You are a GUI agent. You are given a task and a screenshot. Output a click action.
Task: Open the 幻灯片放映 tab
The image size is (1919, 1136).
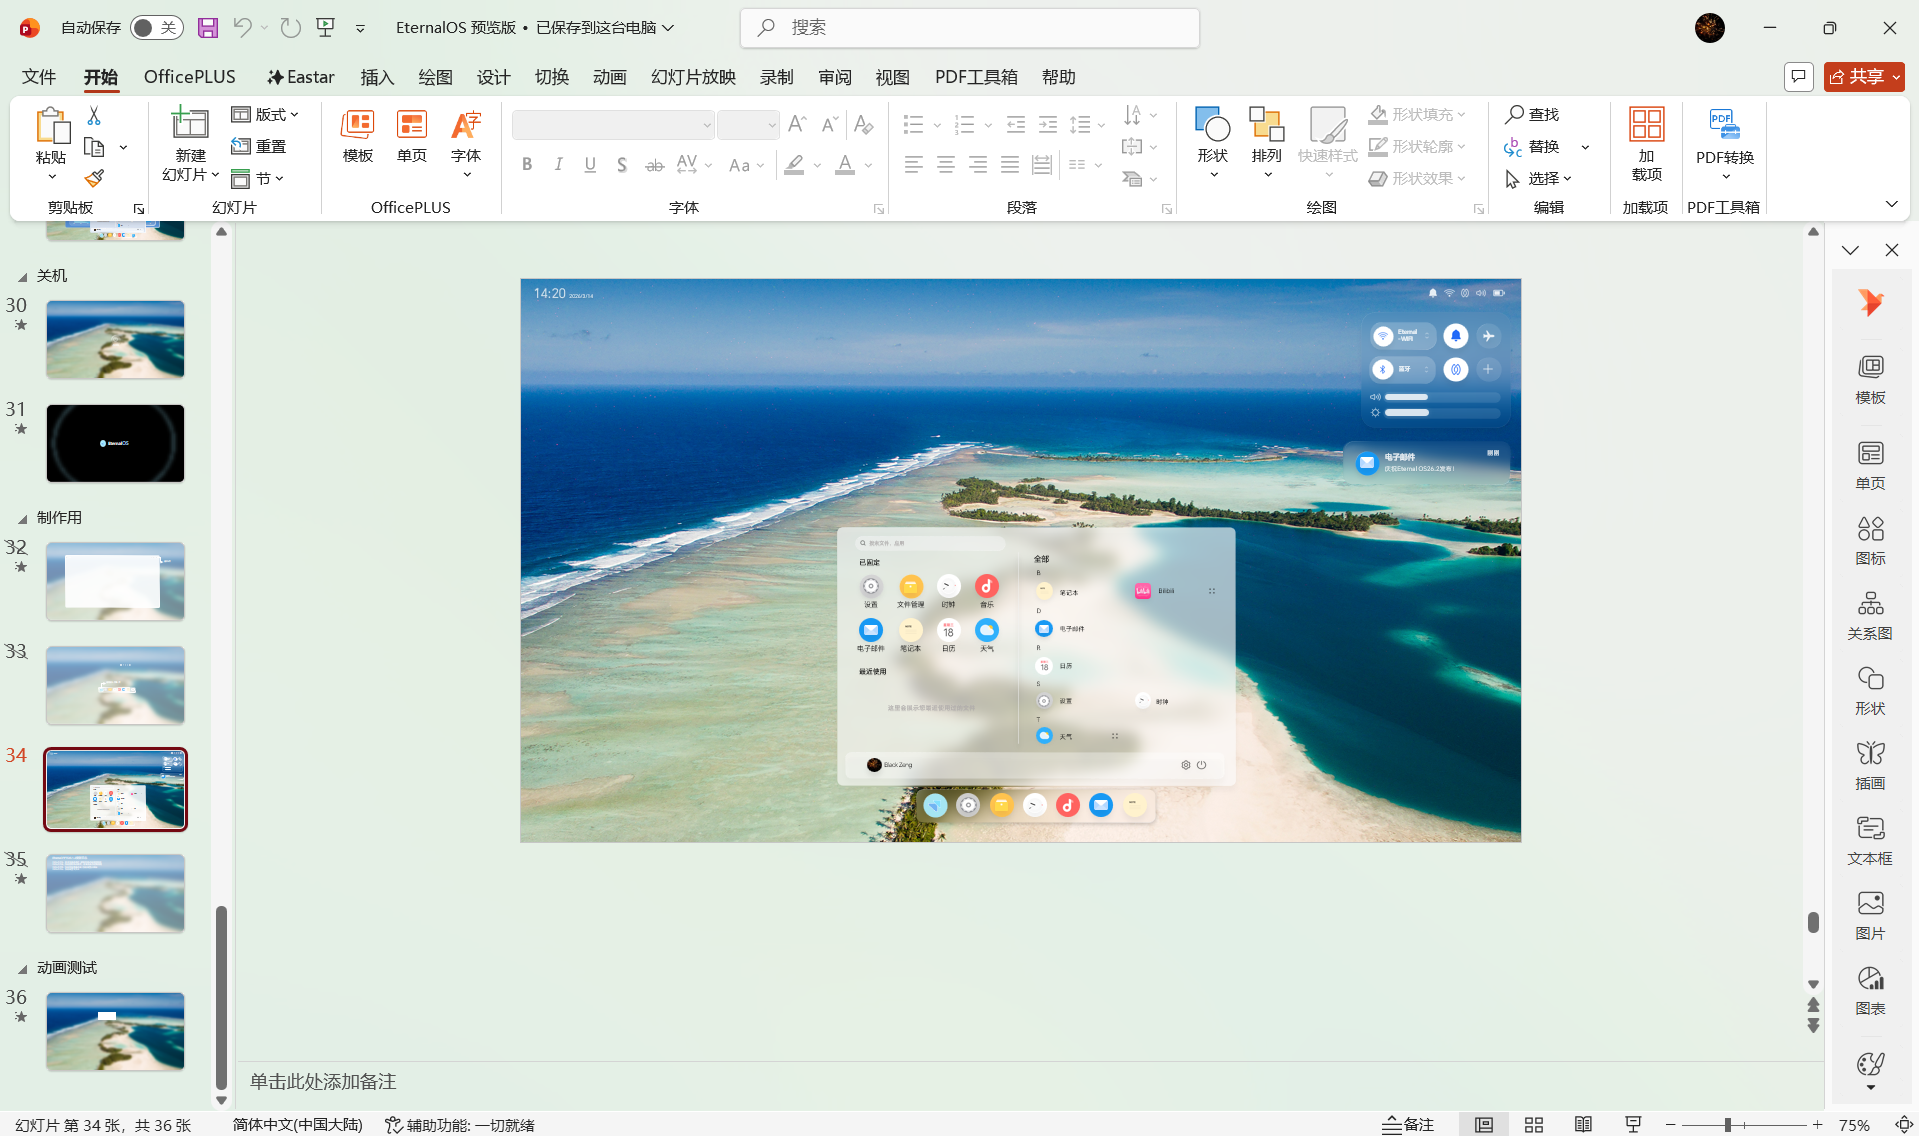point(693,77)
